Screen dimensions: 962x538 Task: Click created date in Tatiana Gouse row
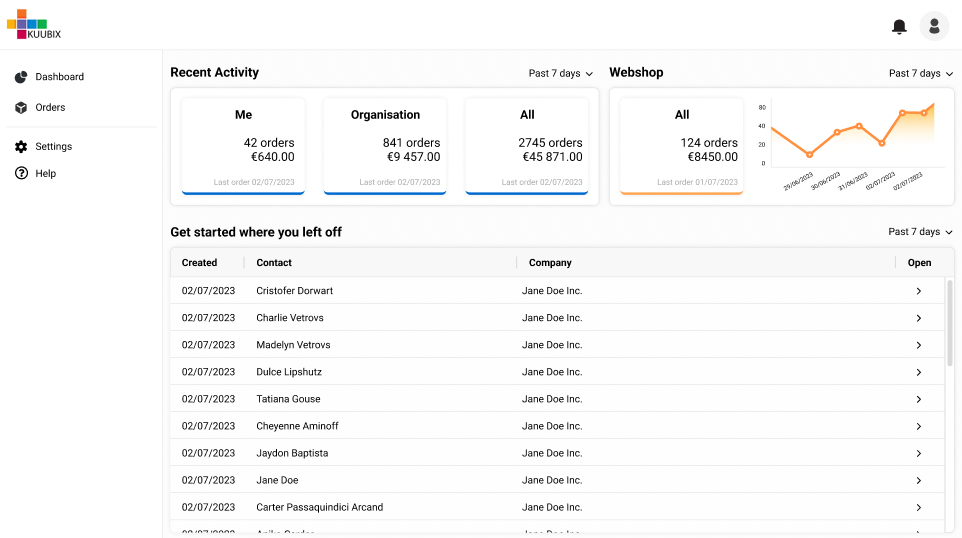pyautogui.click(x=208, y=399)
